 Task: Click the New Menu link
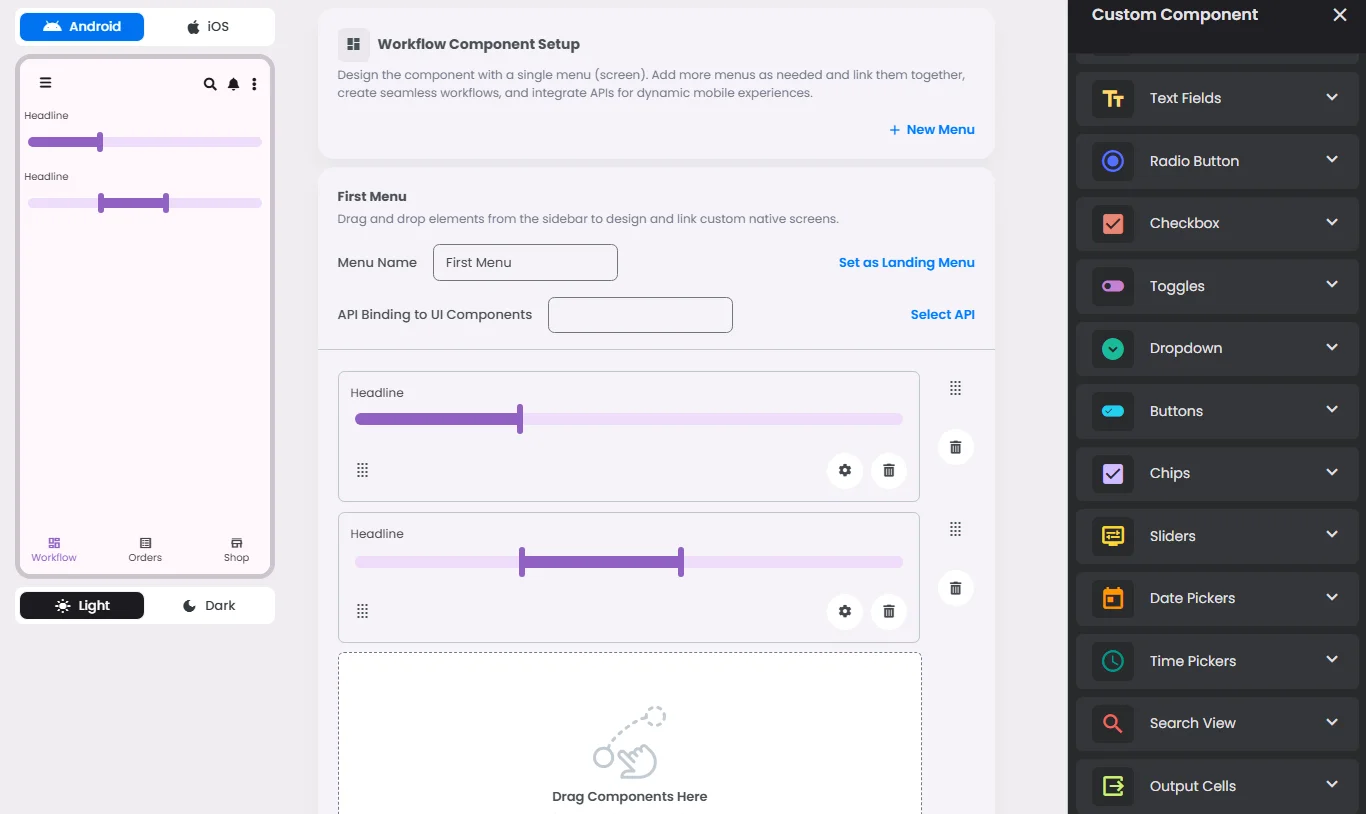coord(931,130)
